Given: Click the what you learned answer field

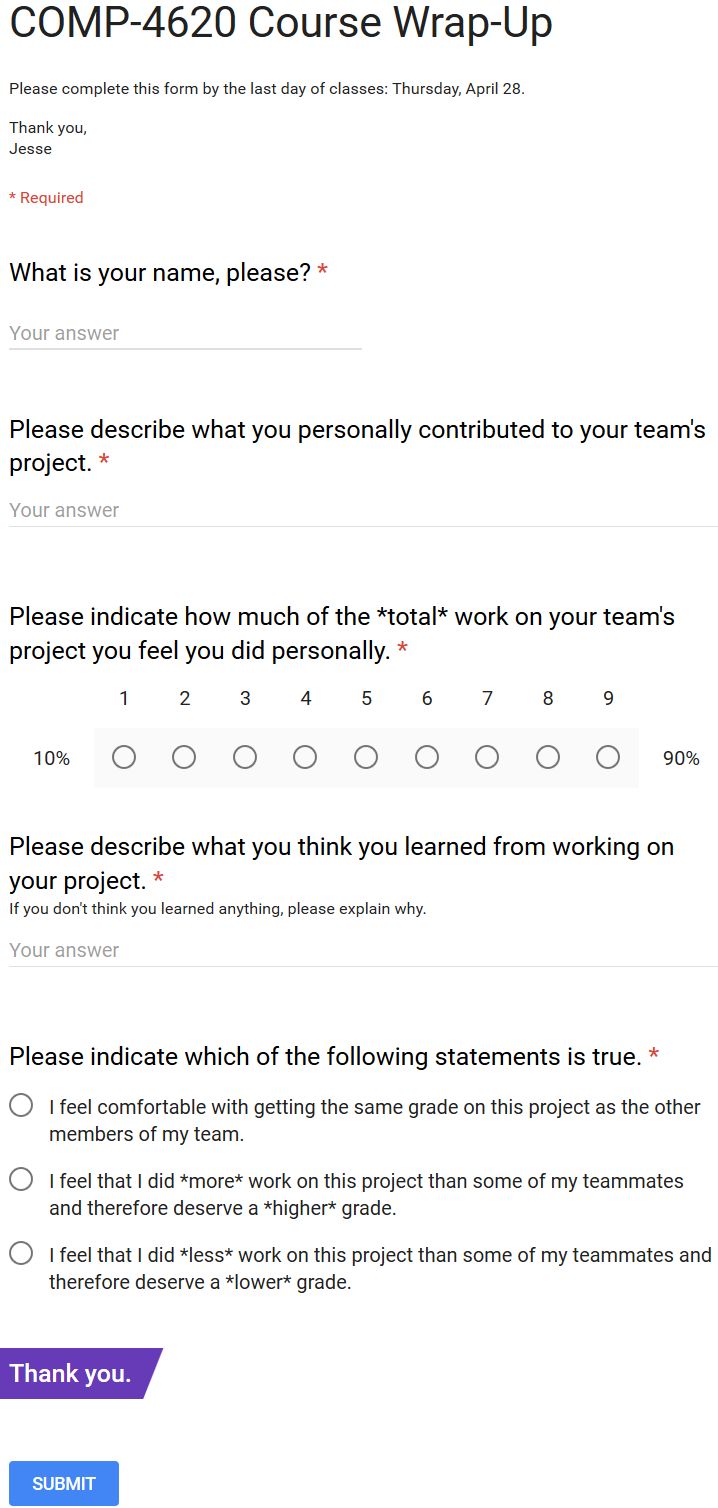Looking at the screenshot, I should 363,950.
